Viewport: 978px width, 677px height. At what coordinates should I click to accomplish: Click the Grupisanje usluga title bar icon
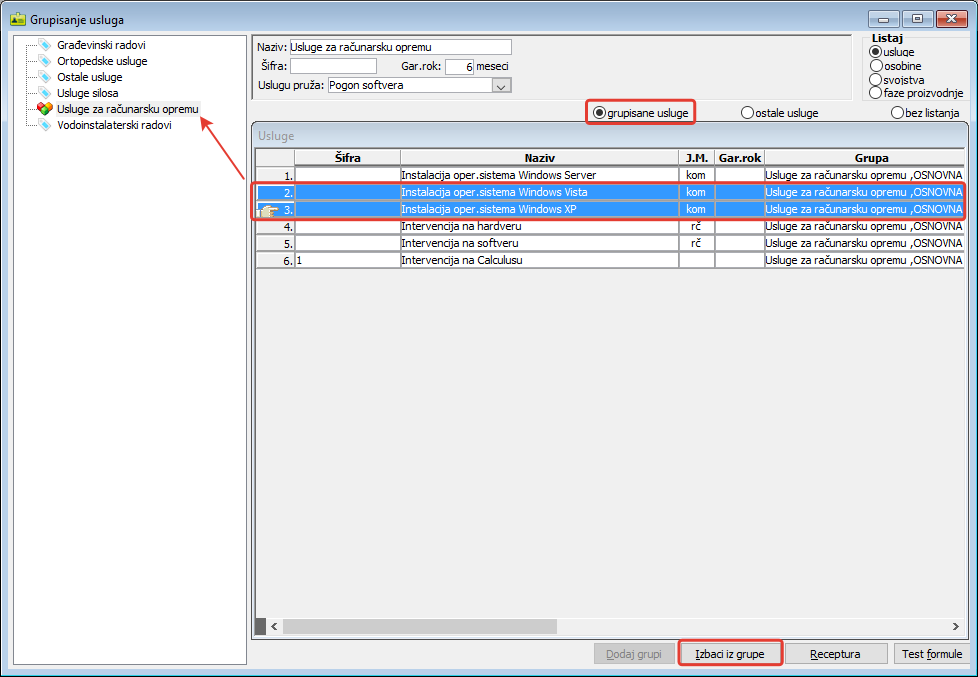[x=17, y=19]
